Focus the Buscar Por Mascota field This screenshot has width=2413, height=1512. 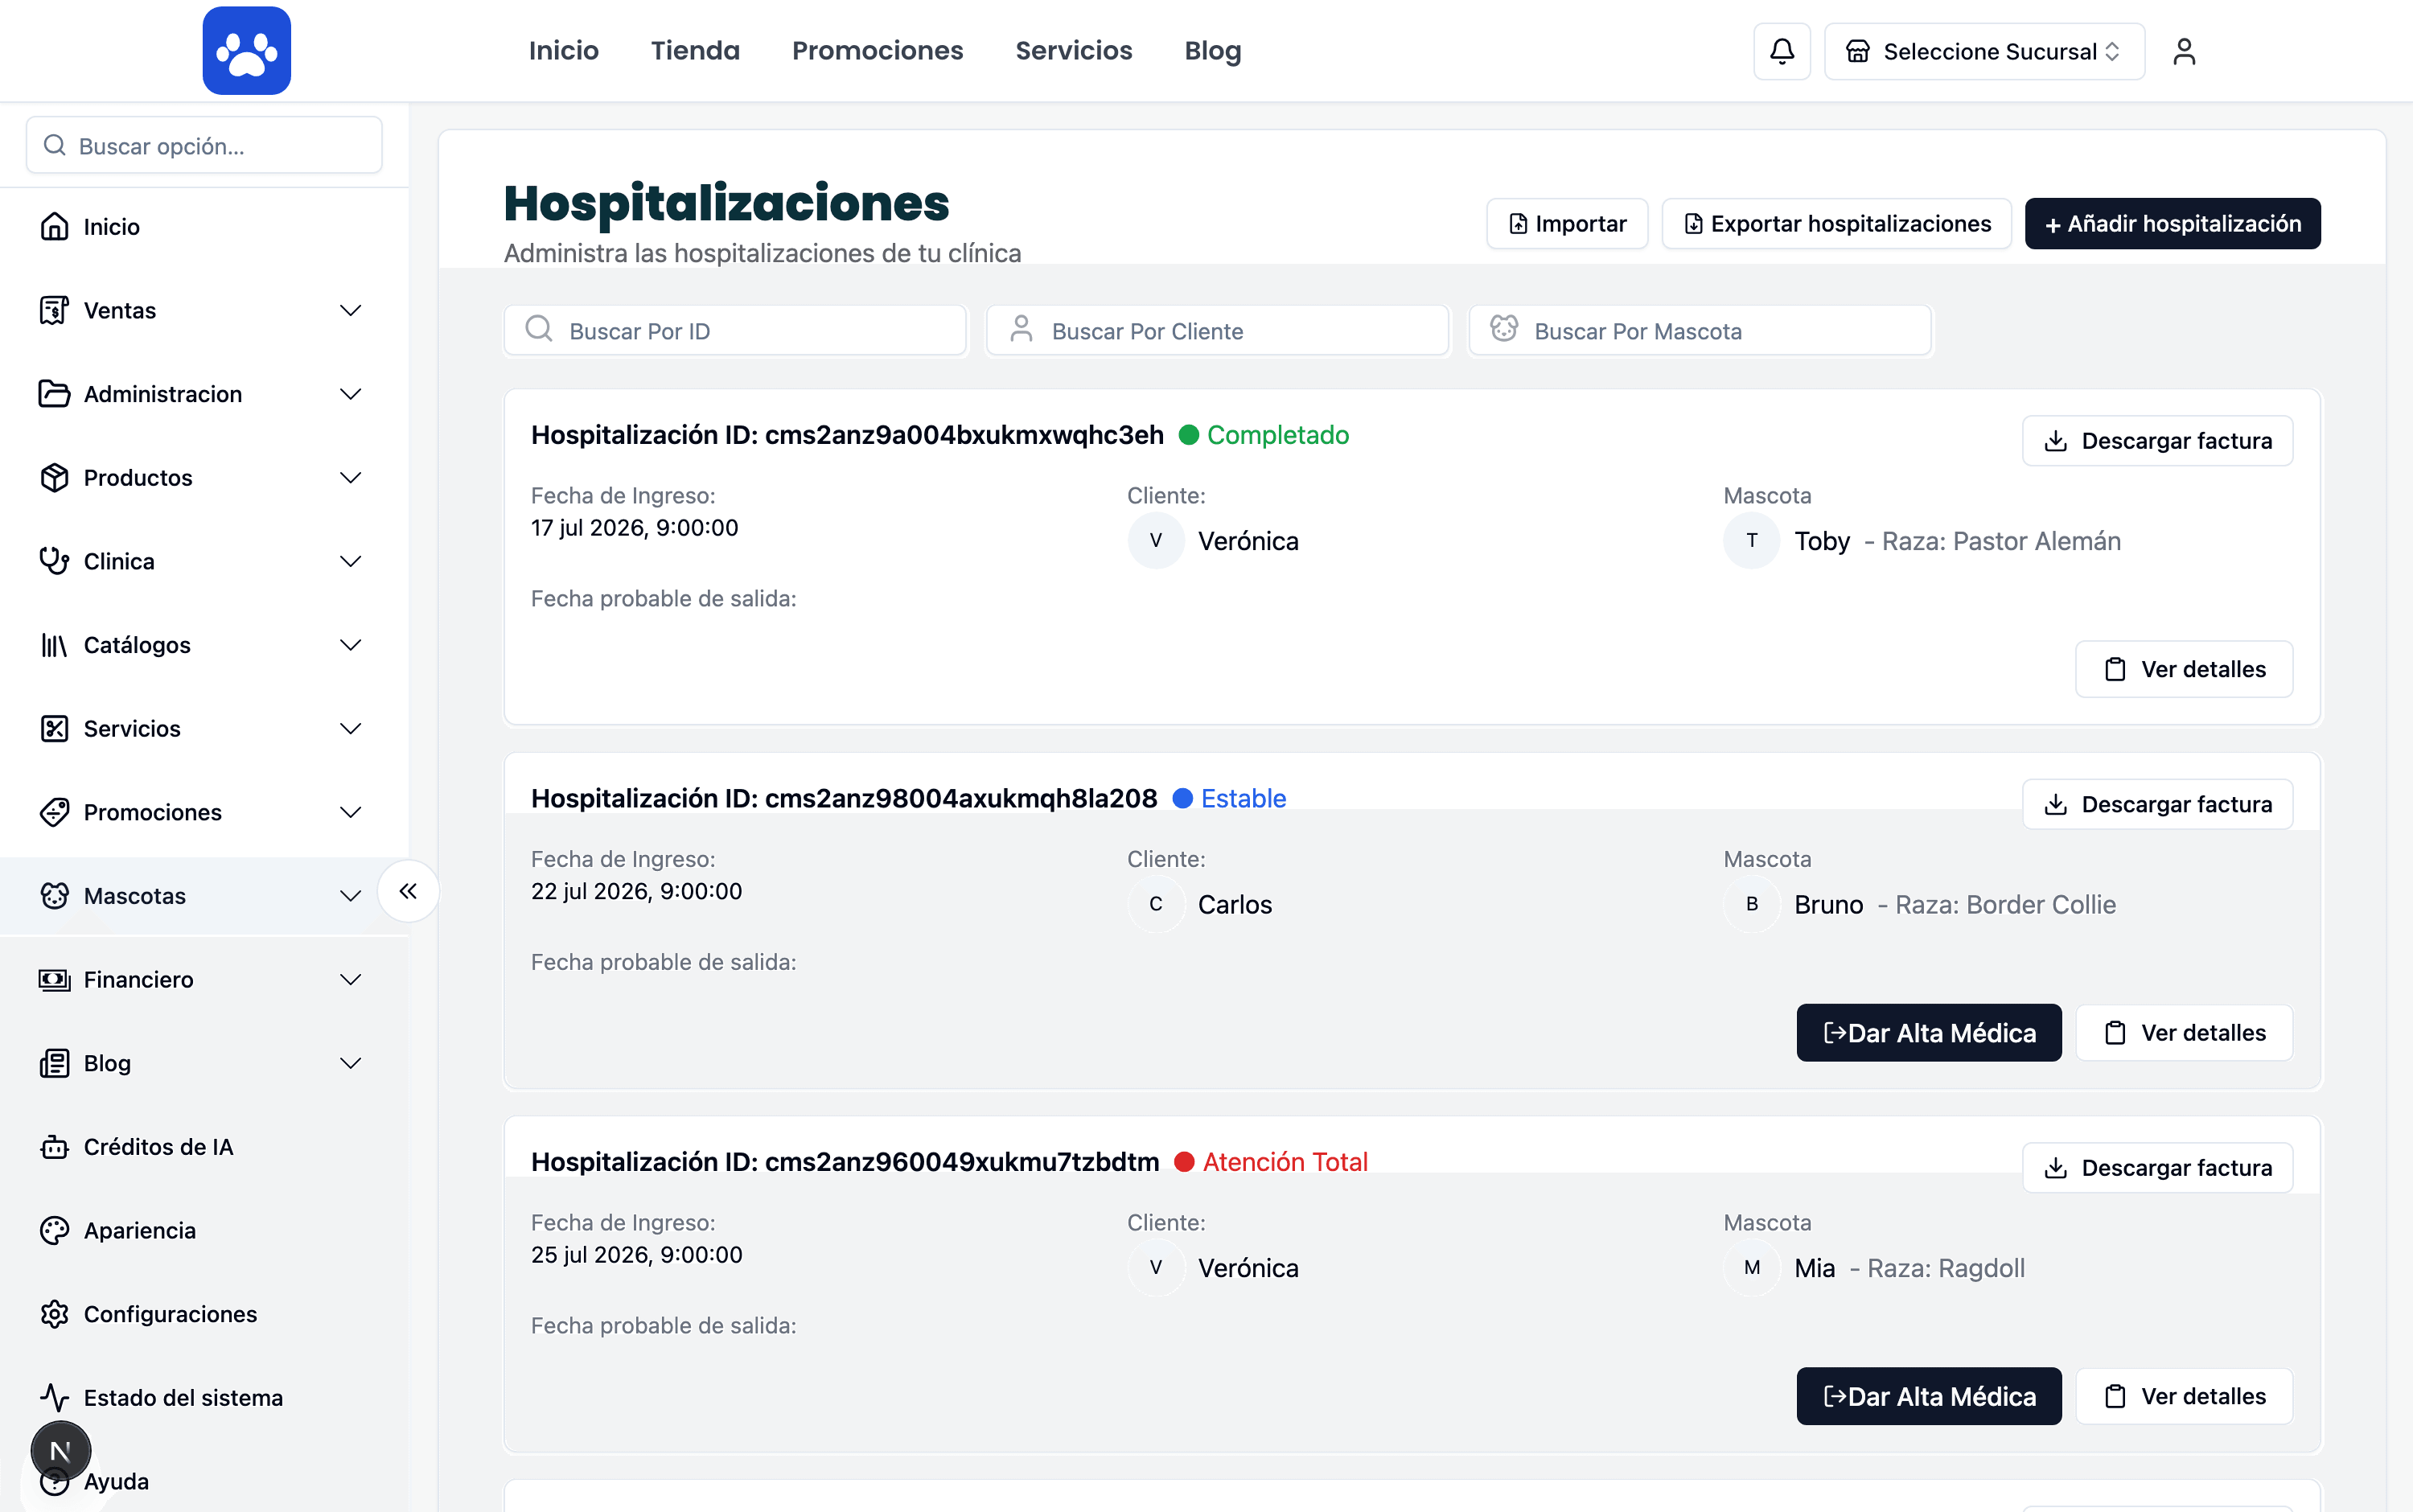[1700, 331]
